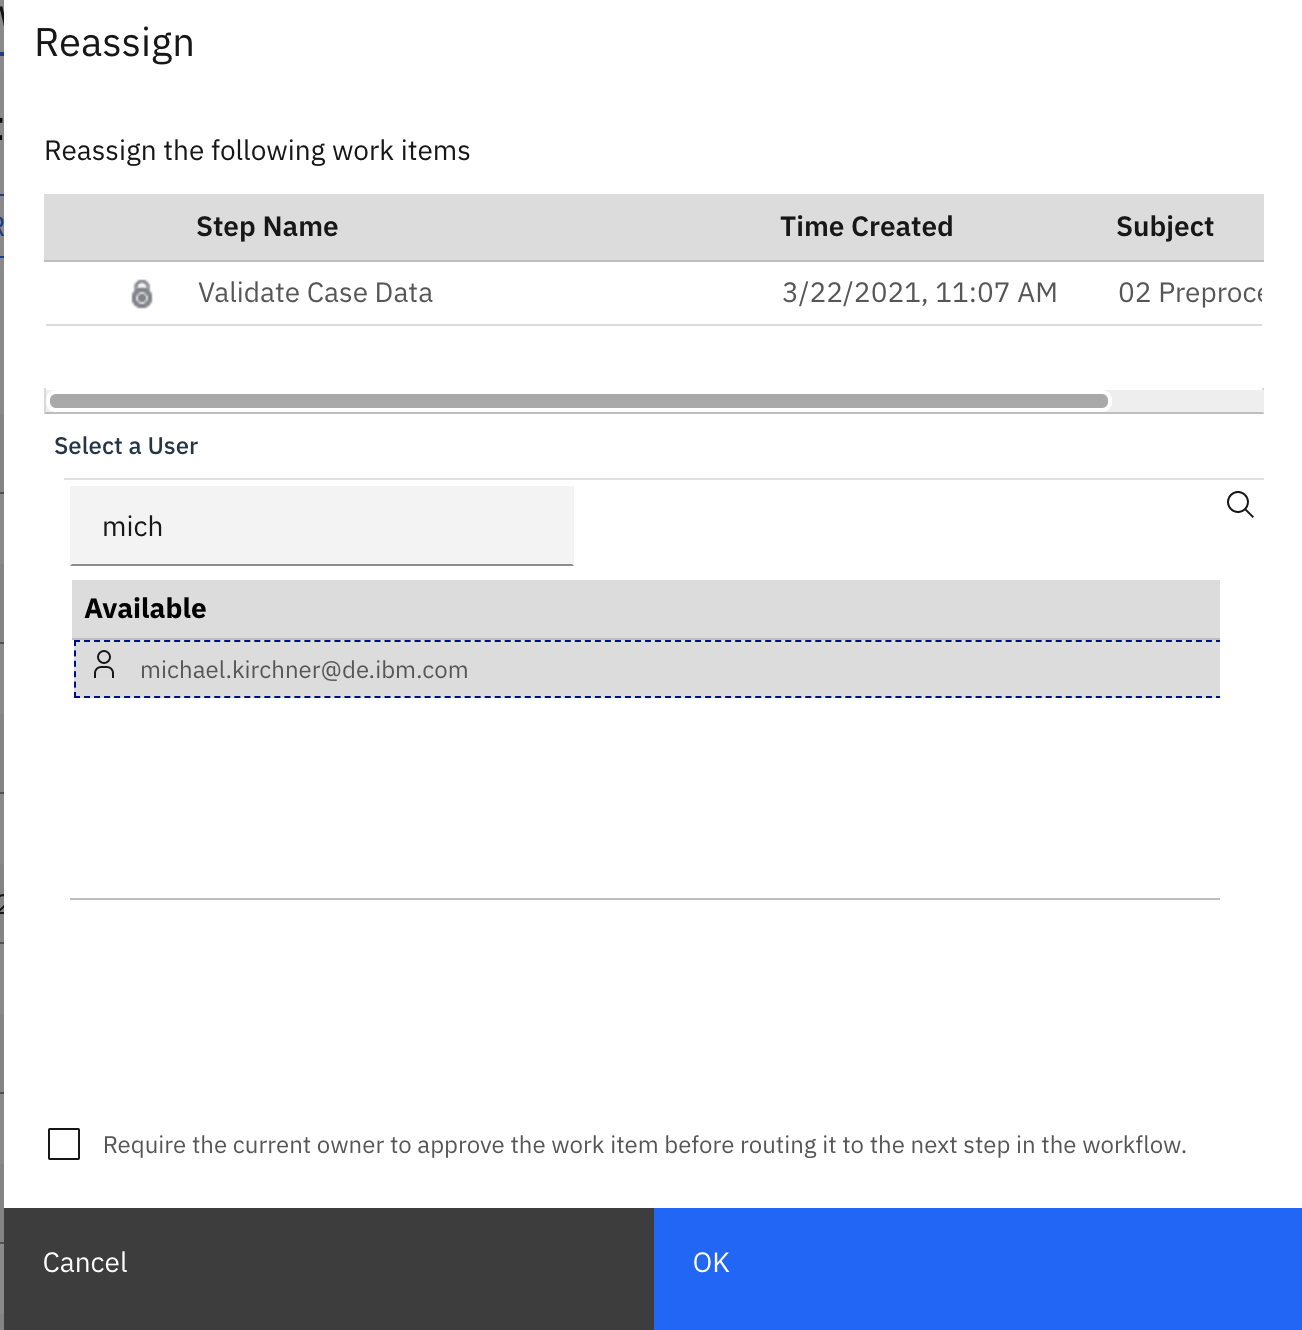Click the magnifier search icon
This screenshot has height=1330, width=1302.
(x=1239, y=504)
